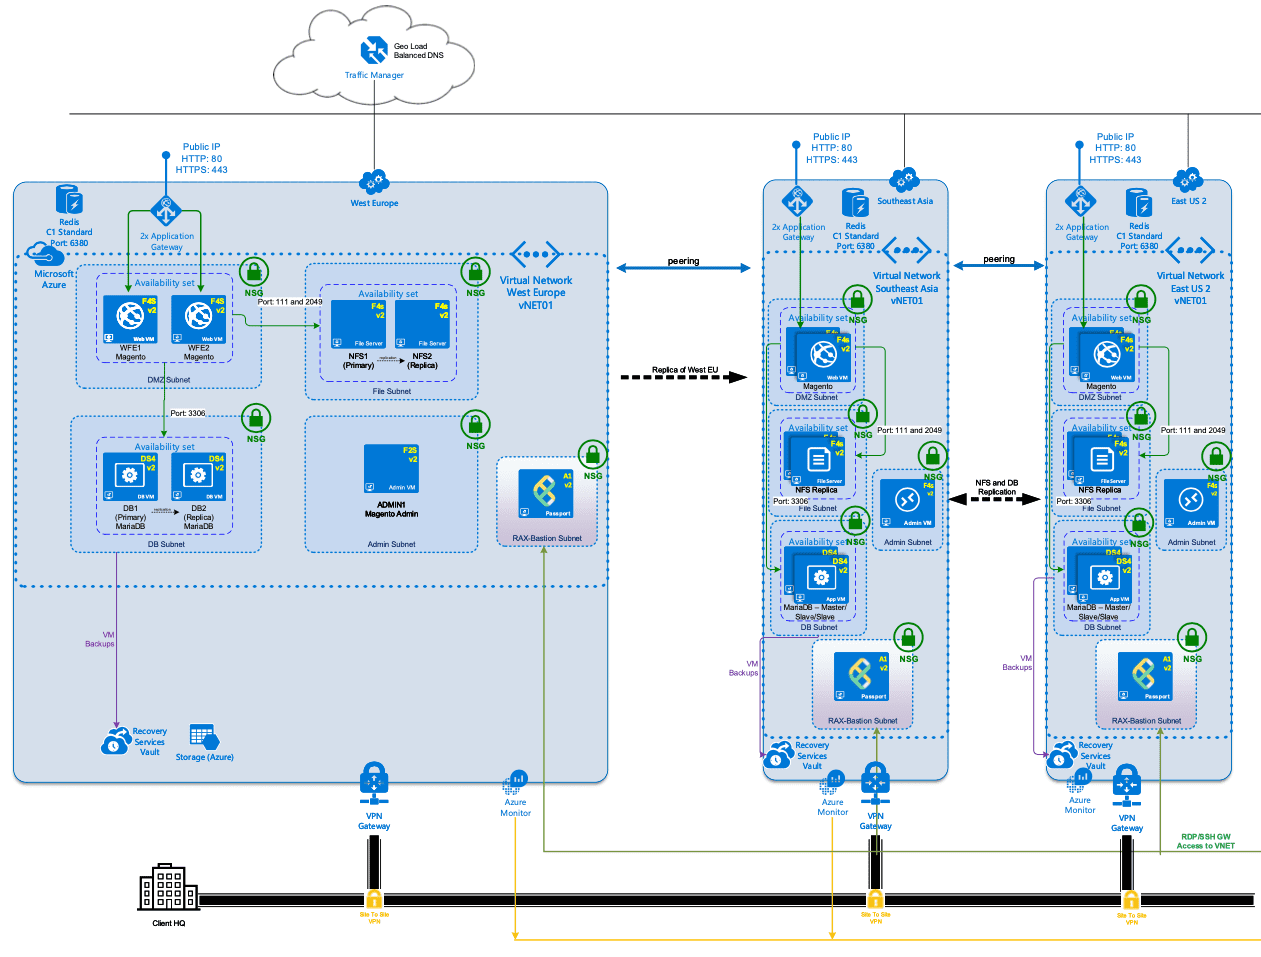
Task: Select the Southeast Asia Application Gateway icon
Action: pos(797,202)
